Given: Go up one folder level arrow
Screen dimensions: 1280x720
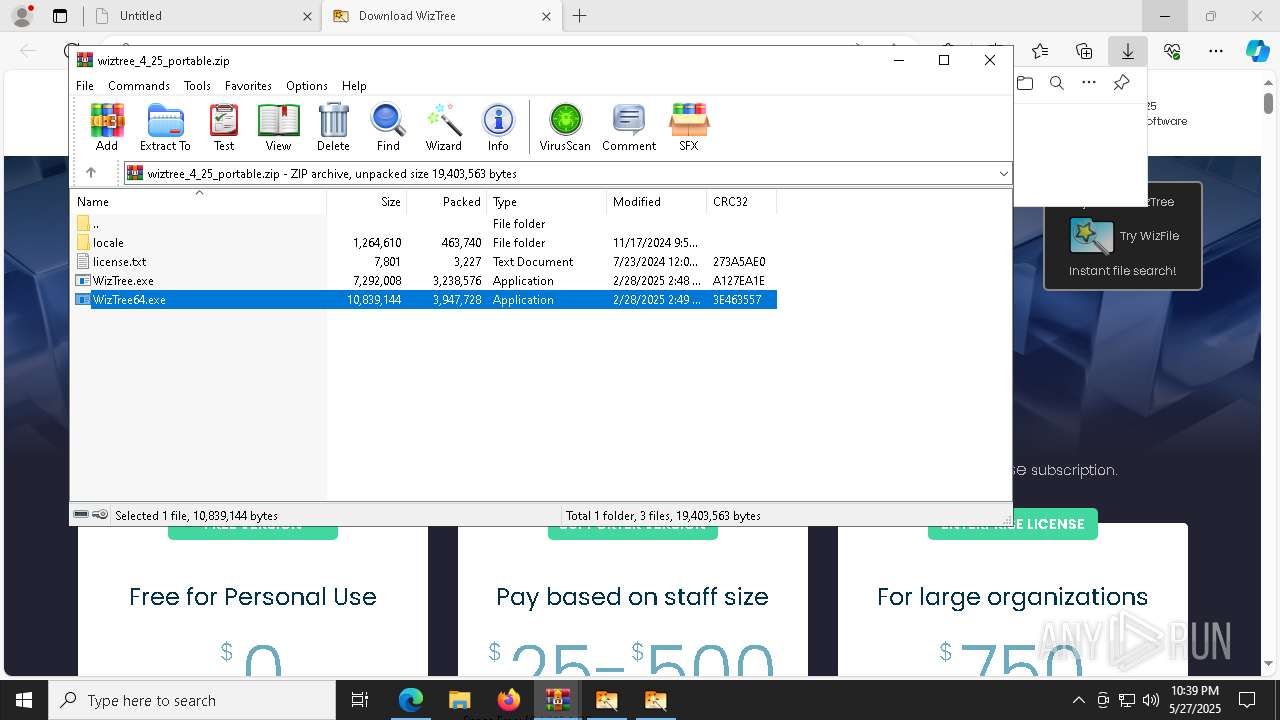Looking at the screenshot, I should pos(91,173).
